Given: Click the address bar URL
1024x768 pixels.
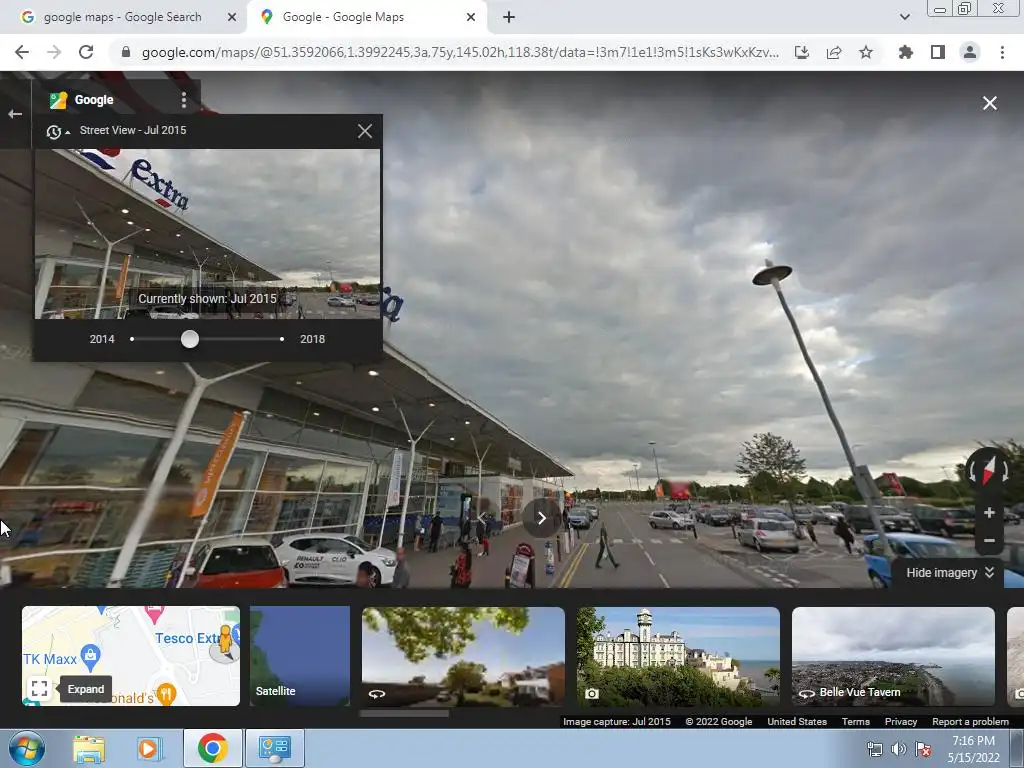Looking at the screenshot, I should pyautogui.click(x=460, y=52).
